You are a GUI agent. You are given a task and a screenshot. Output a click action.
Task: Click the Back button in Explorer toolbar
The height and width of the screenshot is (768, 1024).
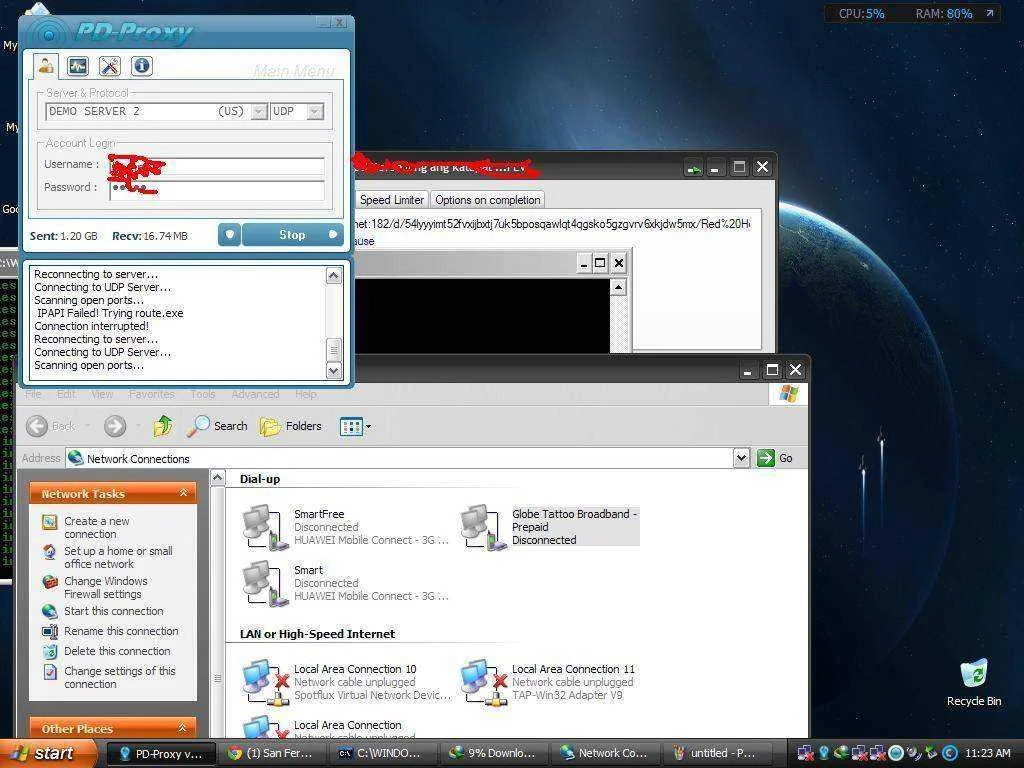pos(51,426)
